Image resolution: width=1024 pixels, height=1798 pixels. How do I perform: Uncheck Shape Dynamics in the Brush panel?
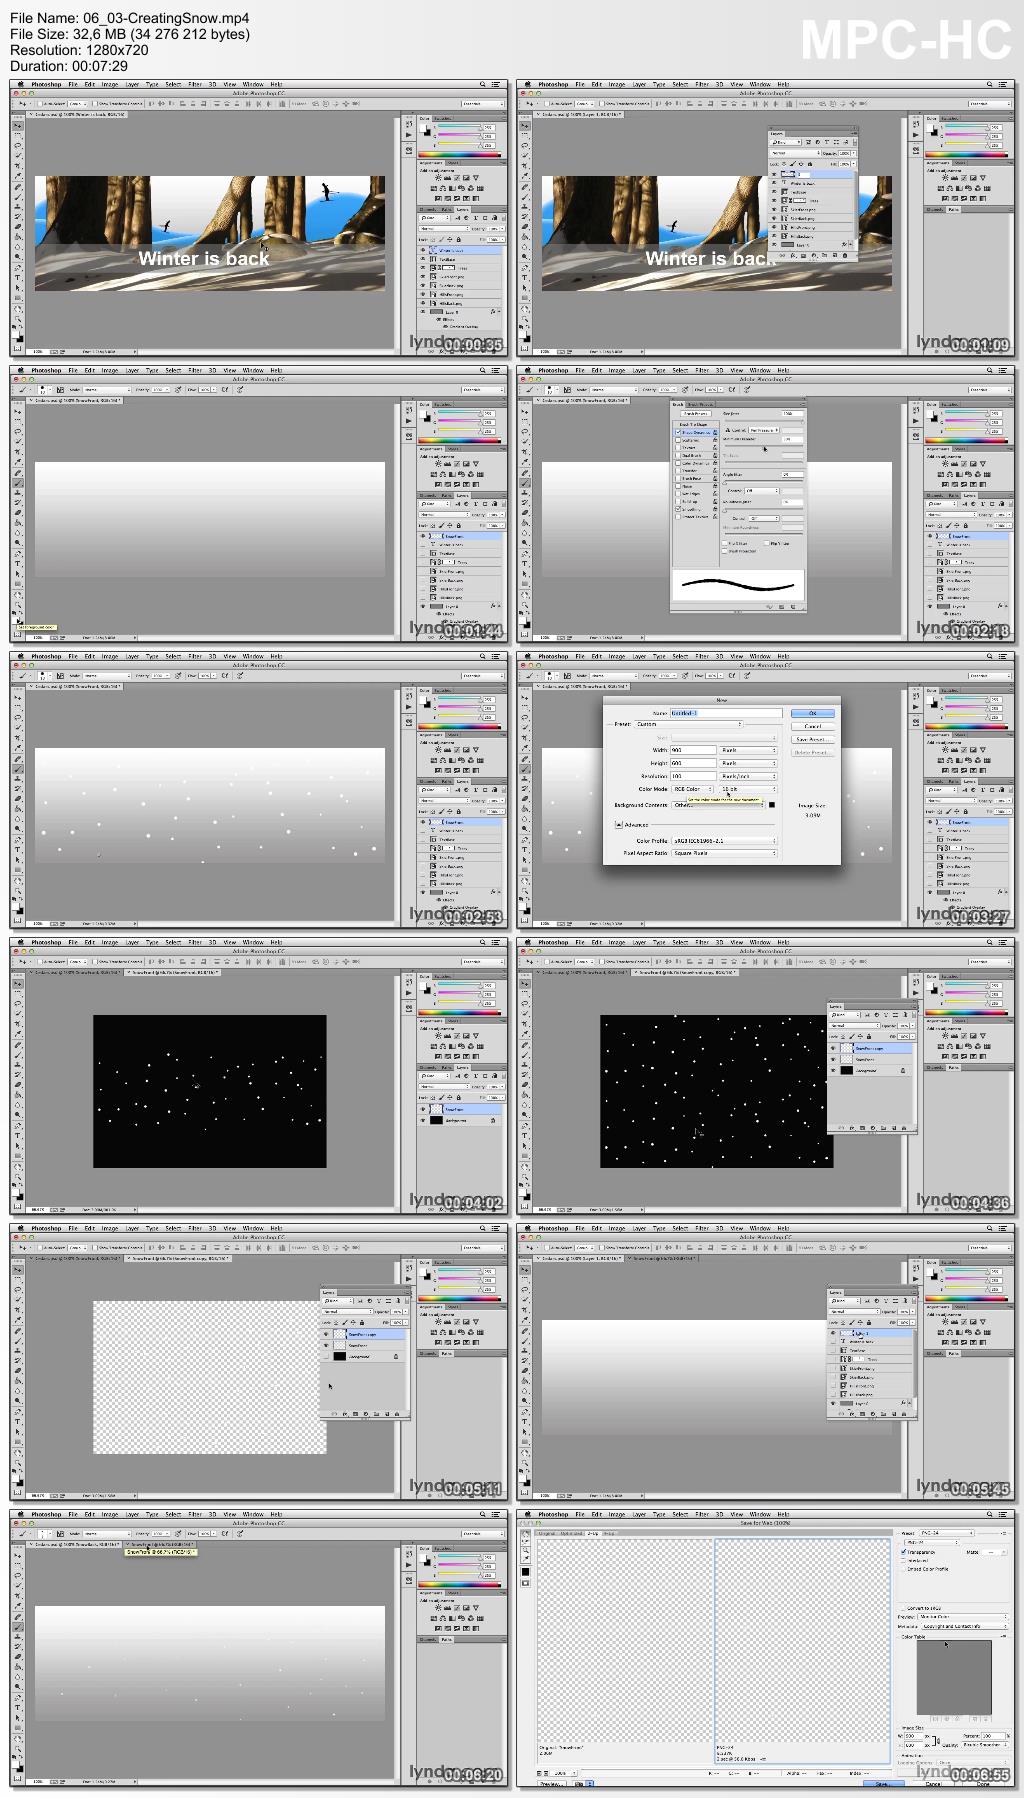click(678, 433)
